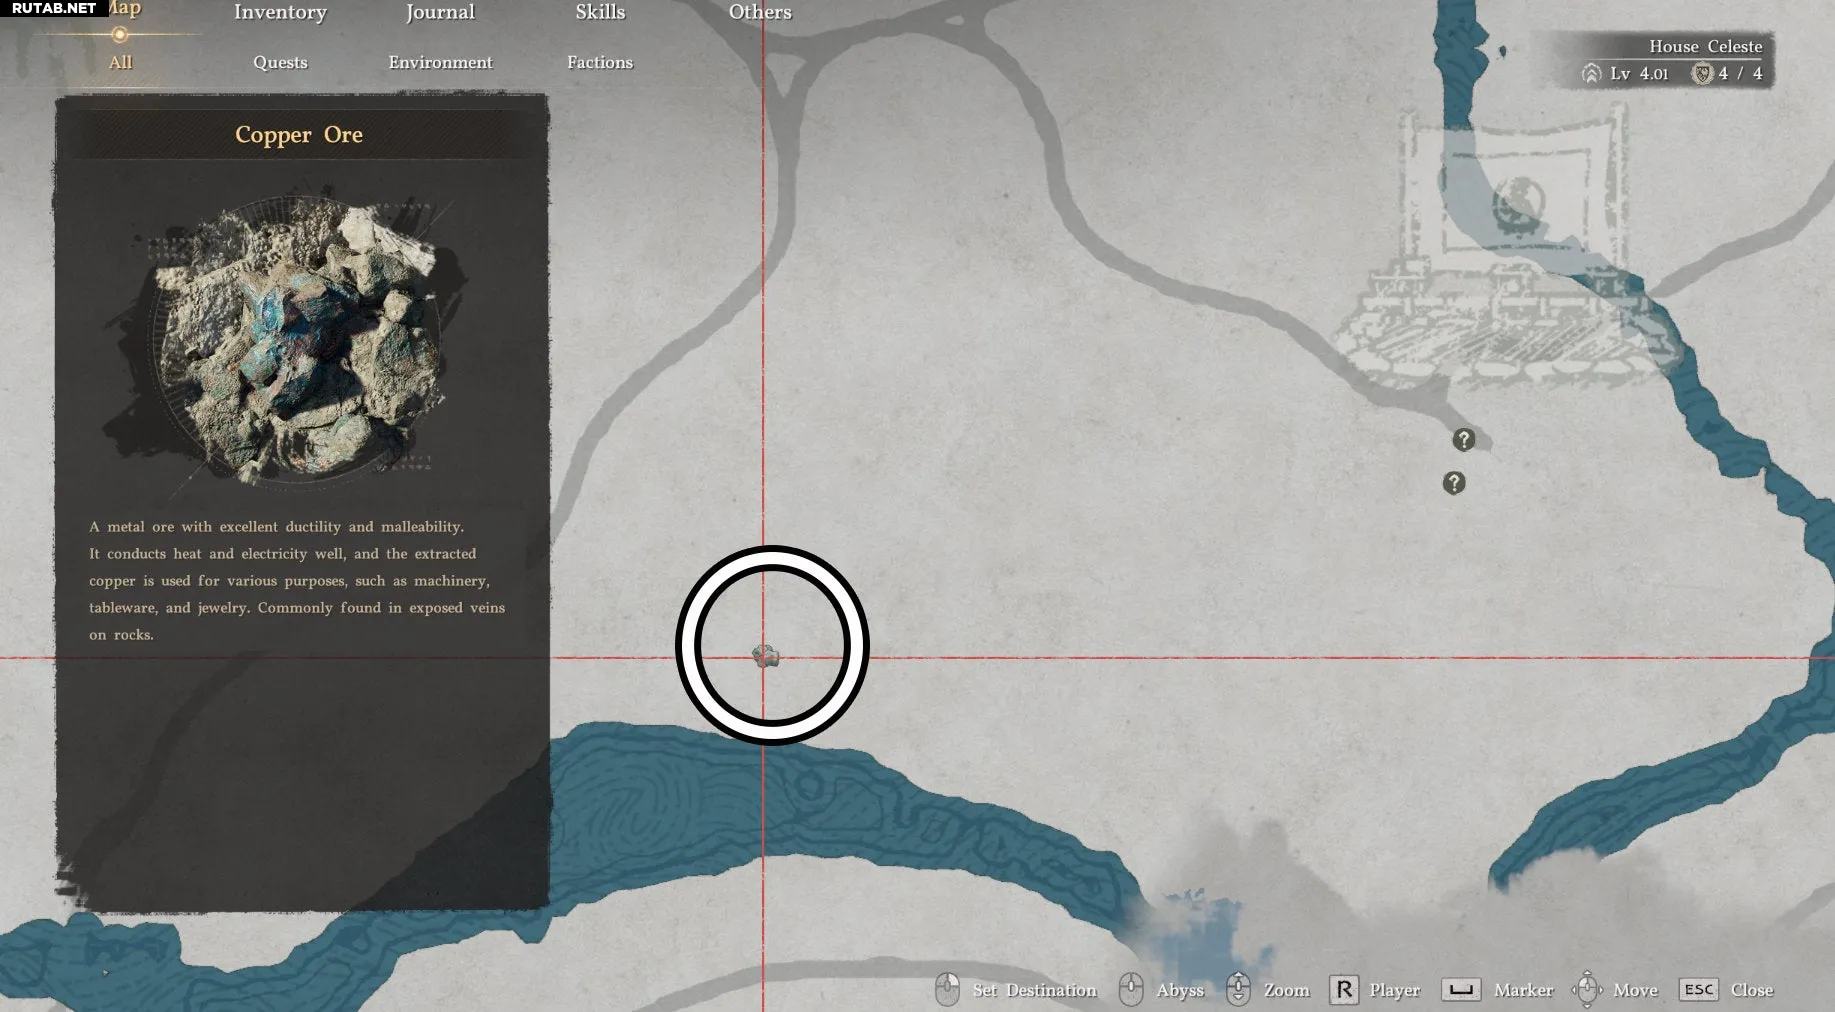
Task: Open the Skills tab
Action: 600,13
